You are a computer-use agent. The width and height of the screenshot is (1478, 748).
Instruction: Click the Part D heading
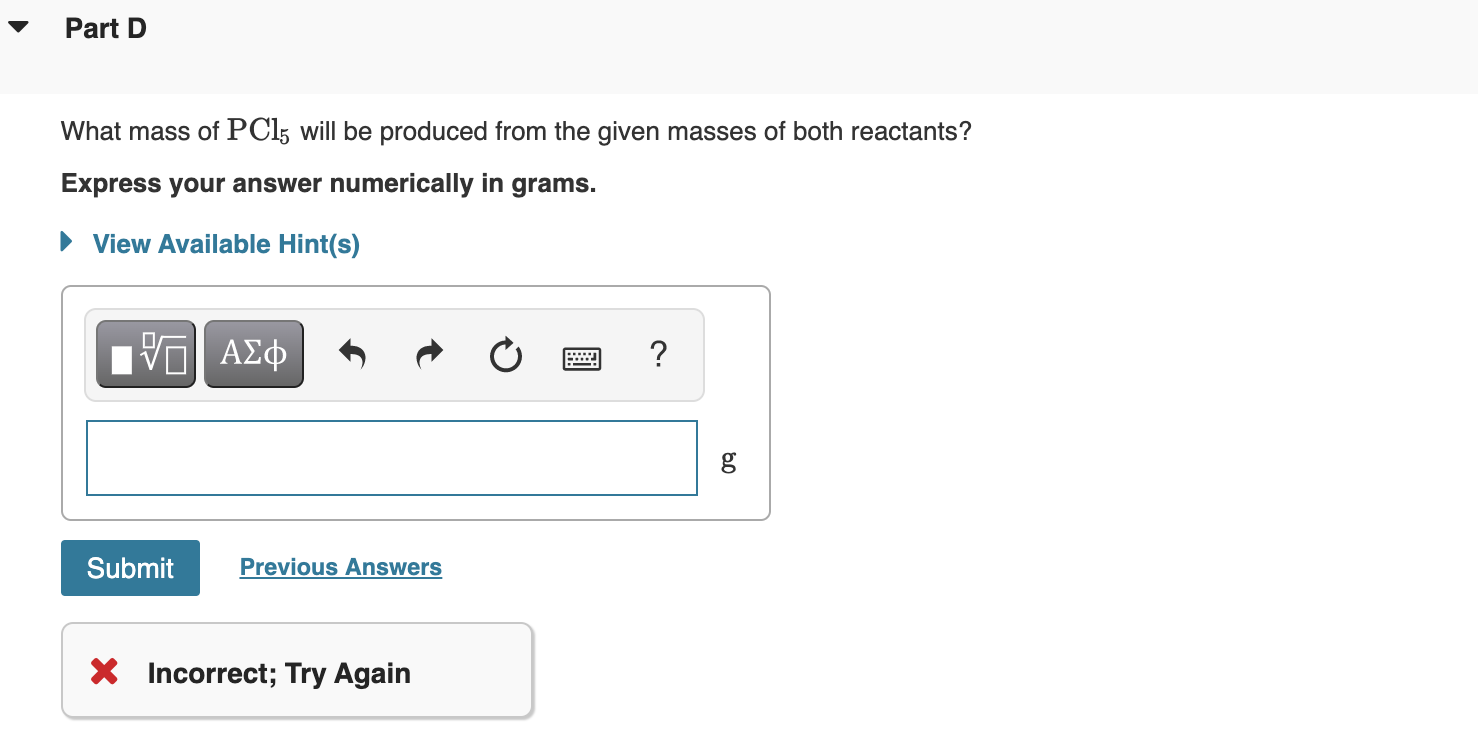[104, 28]
